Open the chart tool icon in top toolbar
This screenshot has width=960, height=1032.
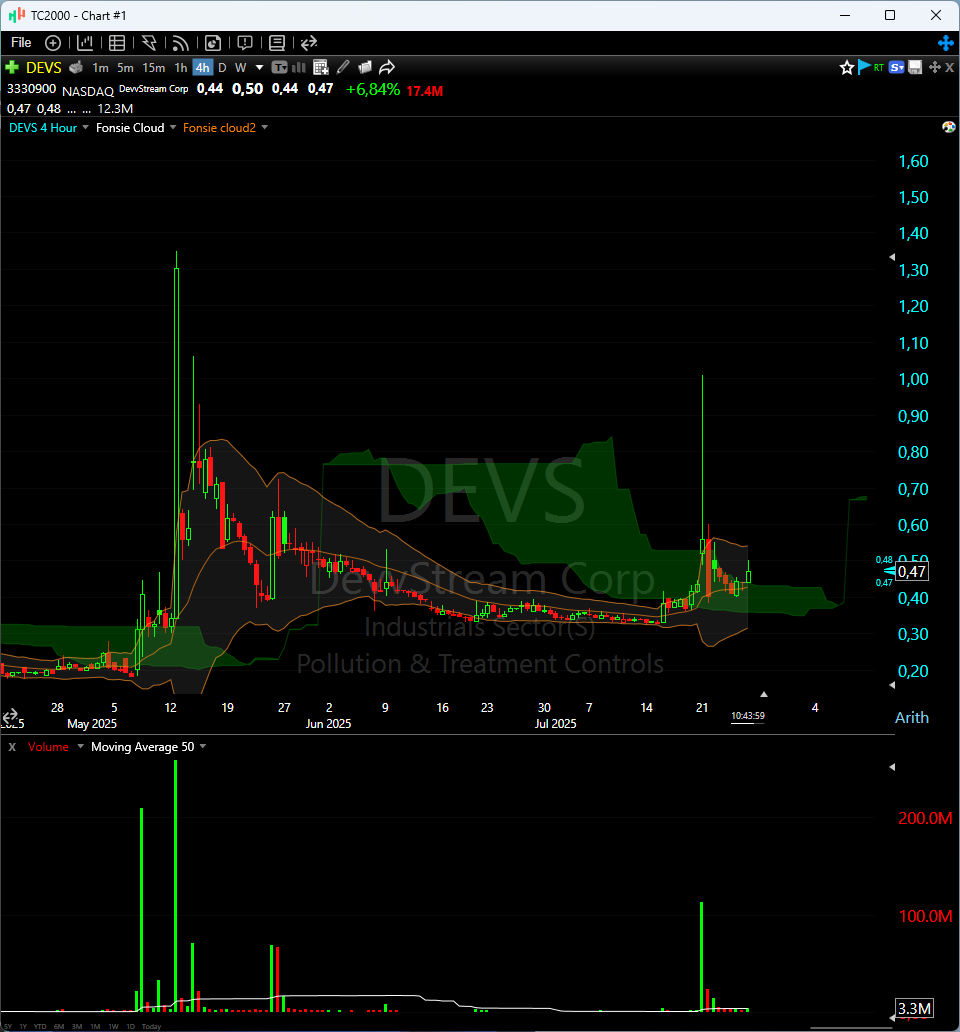pos(85,43)
